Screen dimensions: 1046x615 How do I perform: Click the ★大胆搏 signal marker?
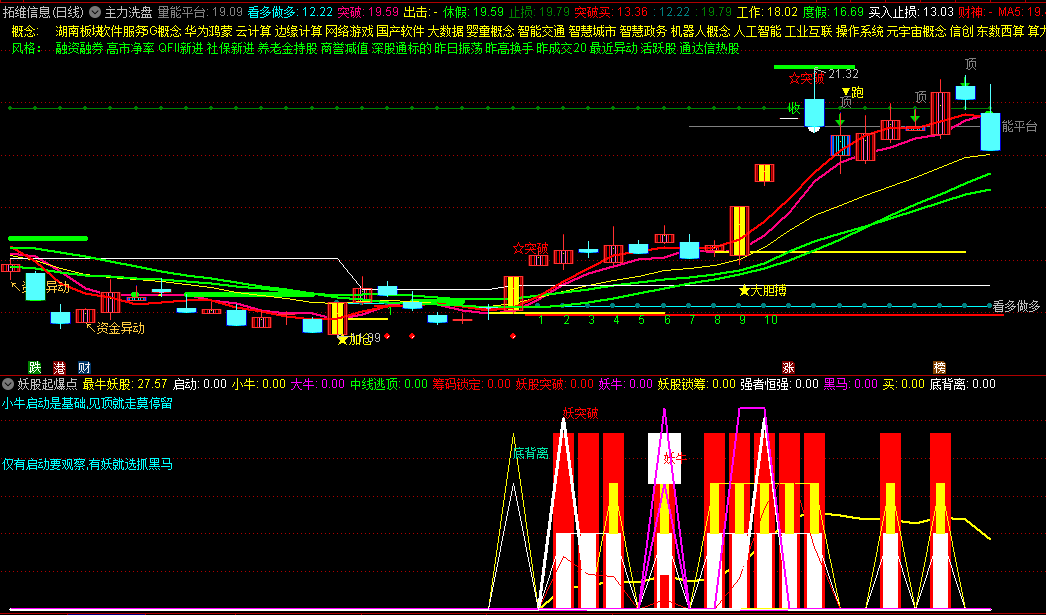[762, 290]
